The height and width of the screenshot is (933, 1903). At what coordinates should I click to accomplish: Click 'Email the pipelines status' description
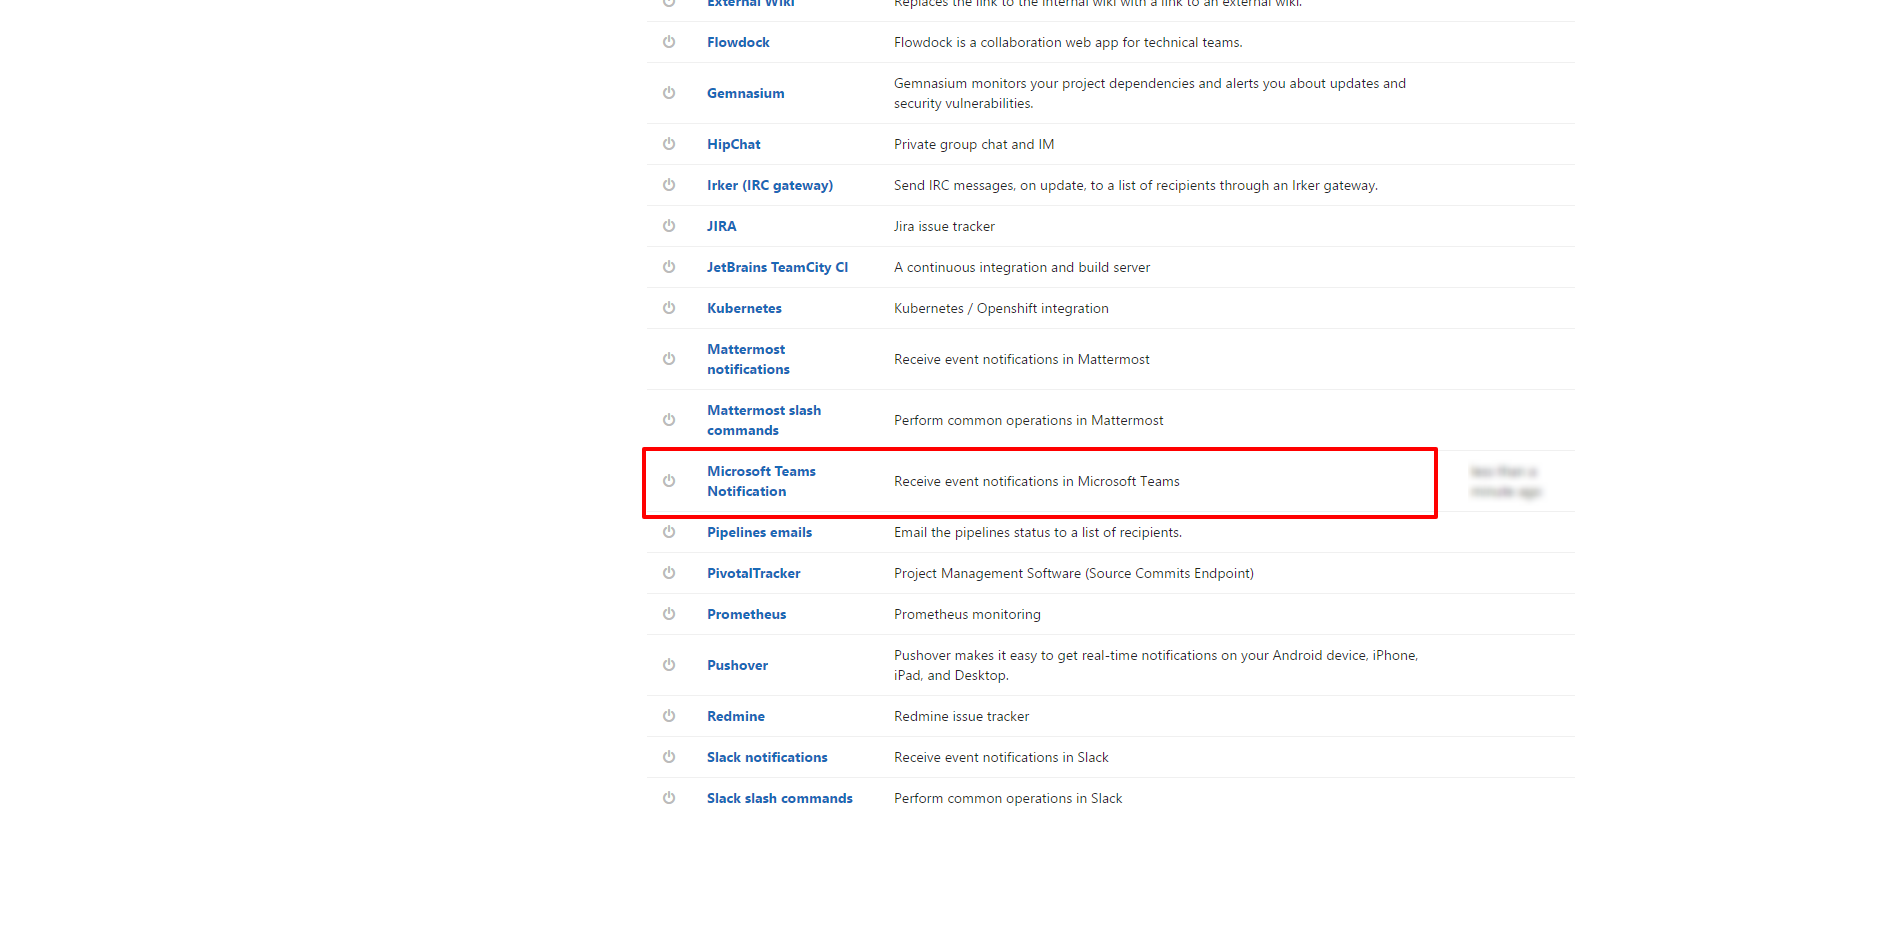1038,532
